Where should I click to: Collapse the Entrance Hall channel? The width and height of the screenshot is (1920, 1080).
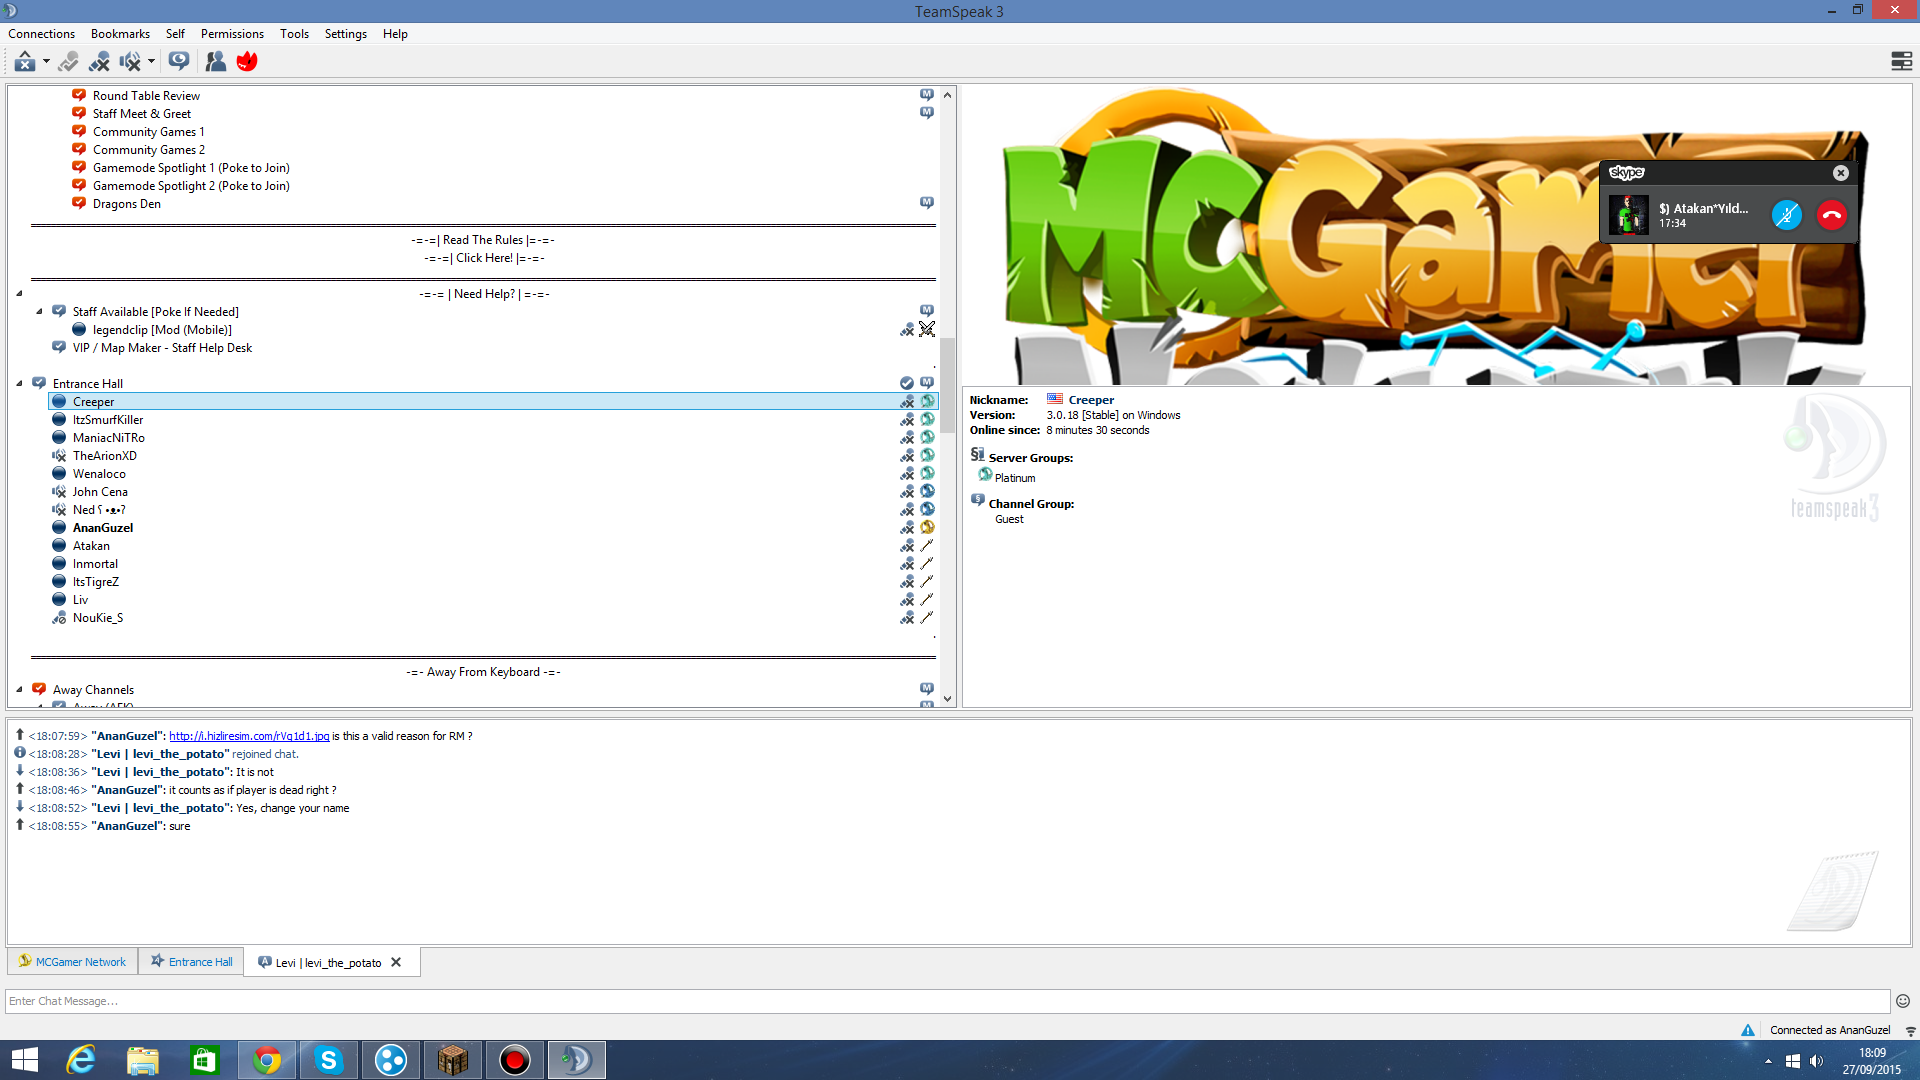point(19,384)
